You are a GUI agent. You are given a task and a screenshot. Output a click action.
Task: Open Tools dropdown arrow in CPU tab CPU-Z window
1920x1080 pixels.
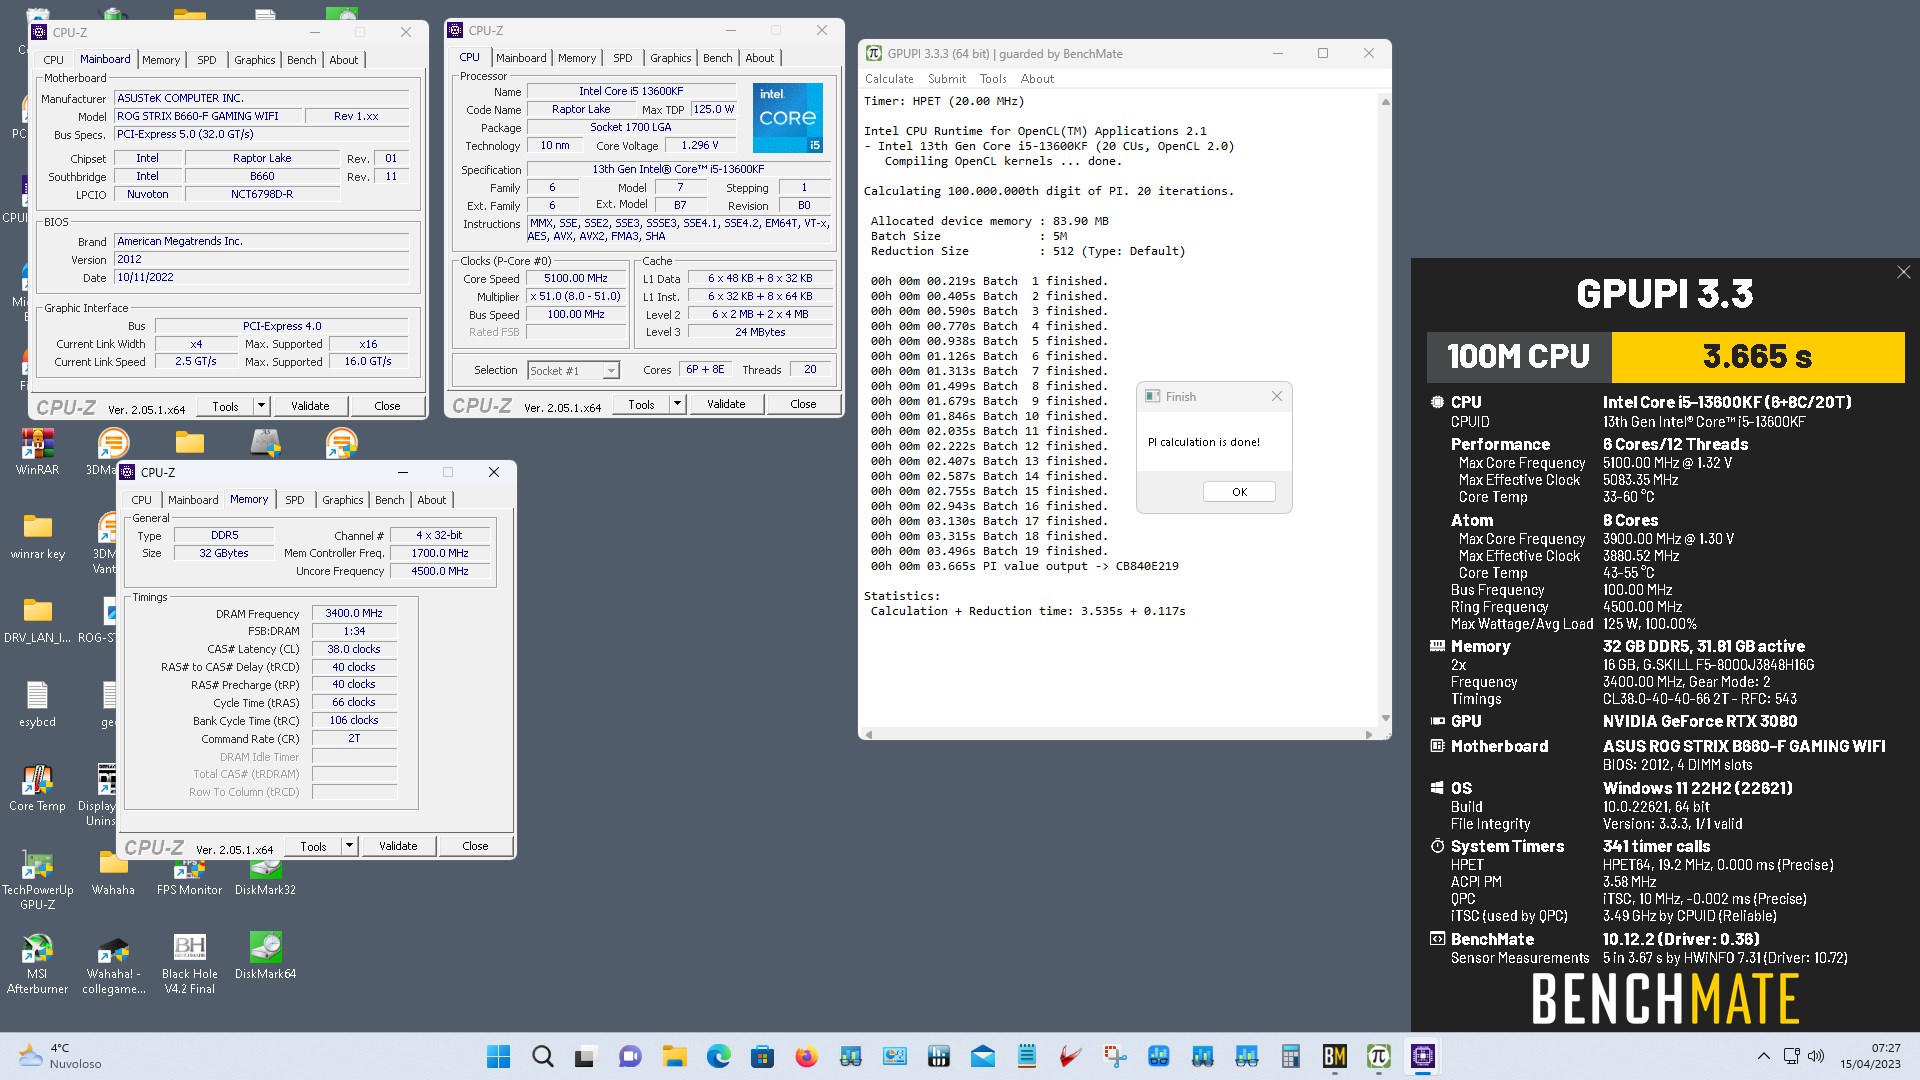pyautogui.click(x=677, y=404)
